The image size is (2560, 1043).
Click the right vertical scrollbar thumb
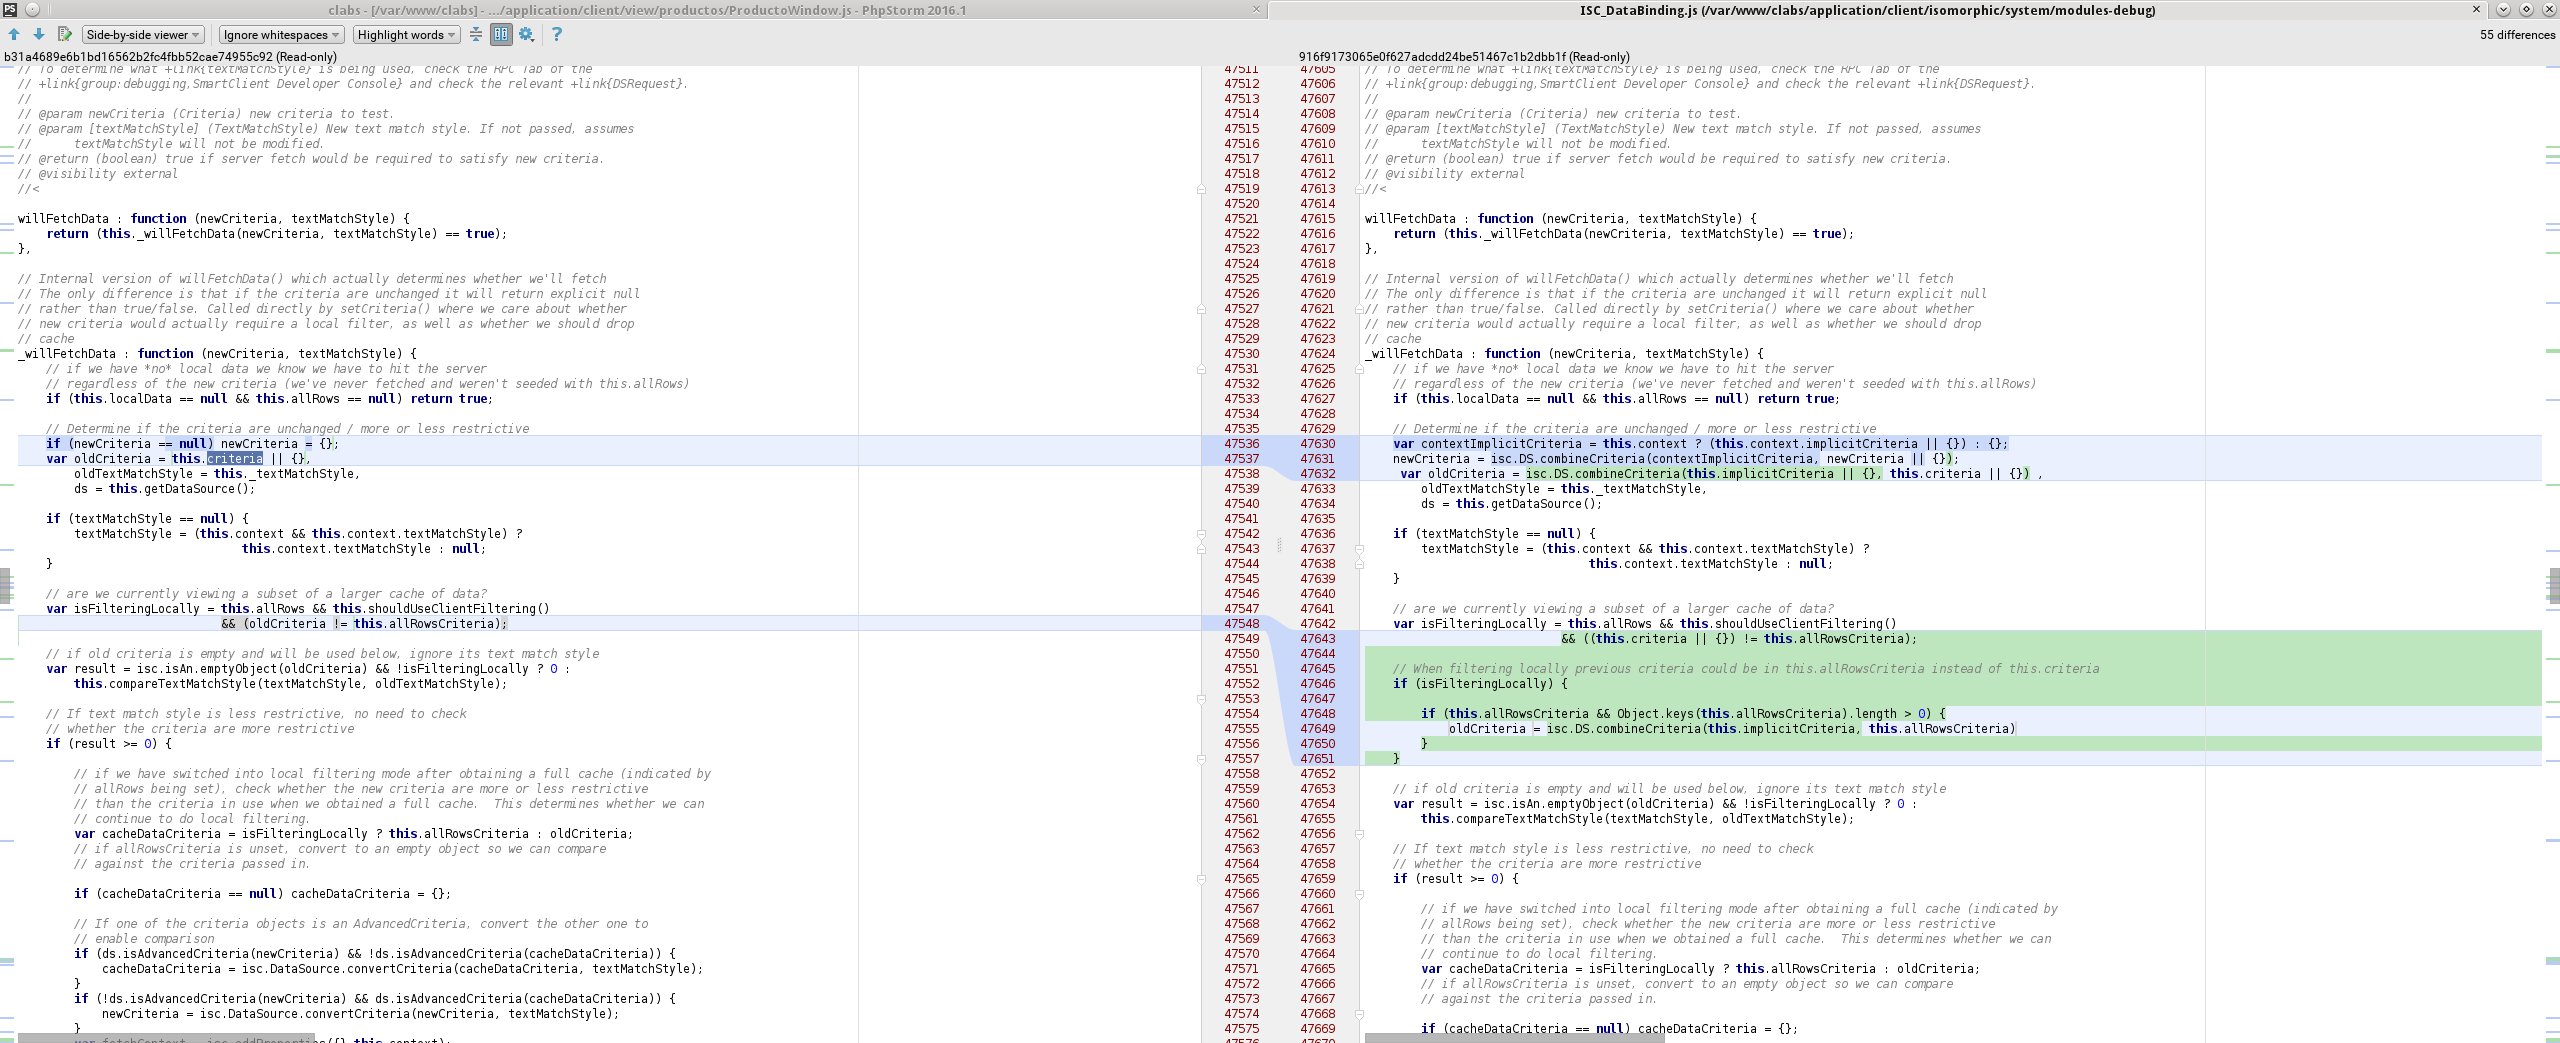(2554, 586)
